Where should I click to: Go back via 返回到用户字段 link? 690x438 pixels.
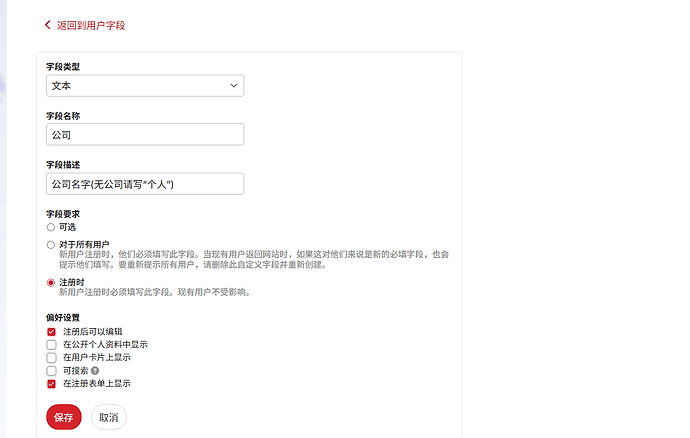(x=91, y=26)
